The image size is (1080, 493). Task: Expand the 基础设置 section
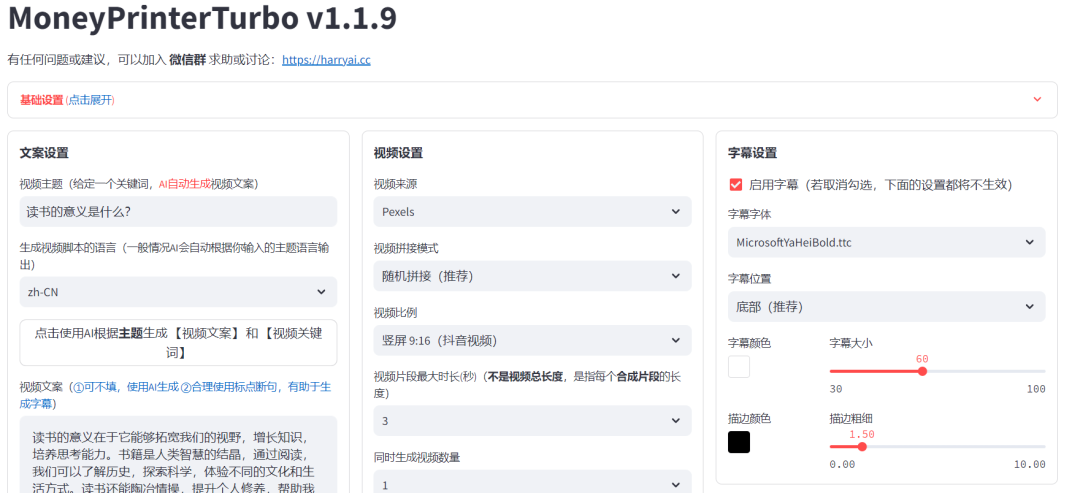coord(532,100)
